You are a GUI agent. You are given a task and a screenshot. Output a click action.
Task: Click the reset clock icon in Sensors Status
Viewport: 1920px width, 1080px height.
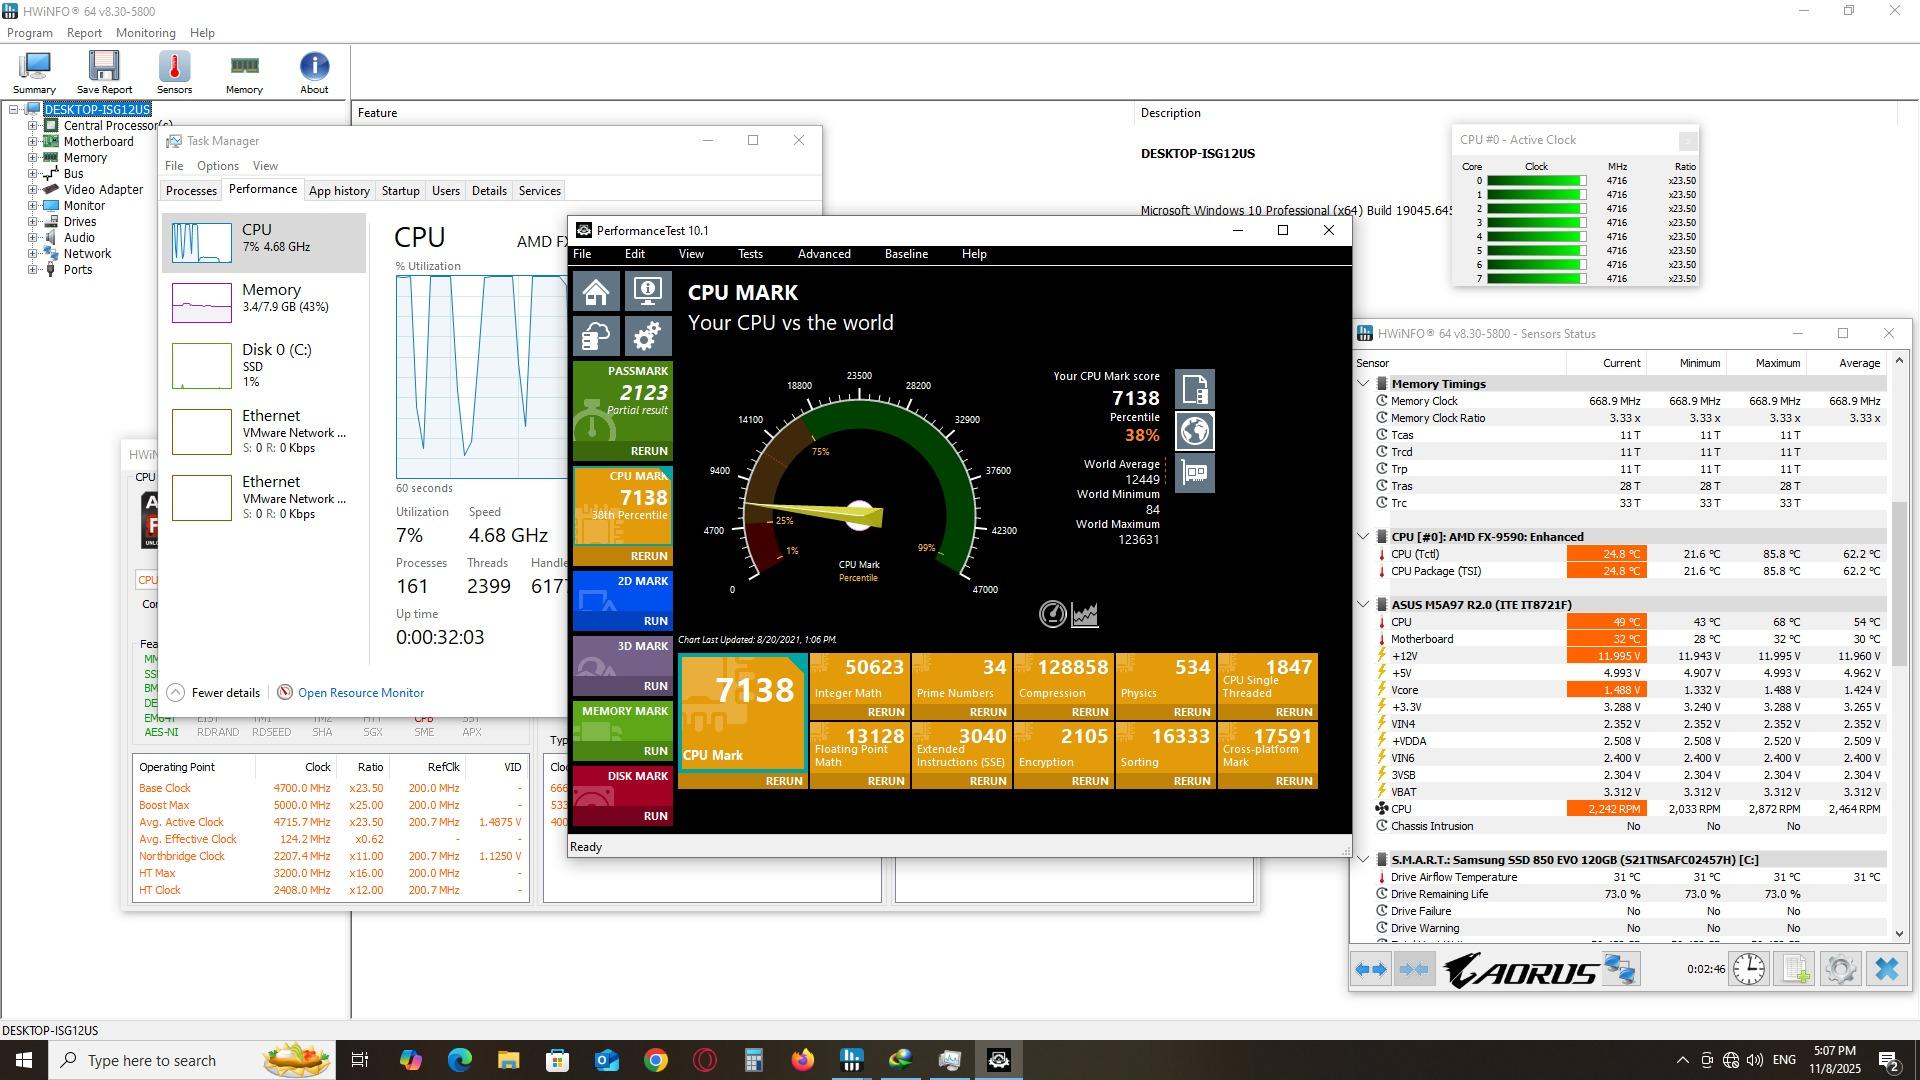coord(1748,969)
